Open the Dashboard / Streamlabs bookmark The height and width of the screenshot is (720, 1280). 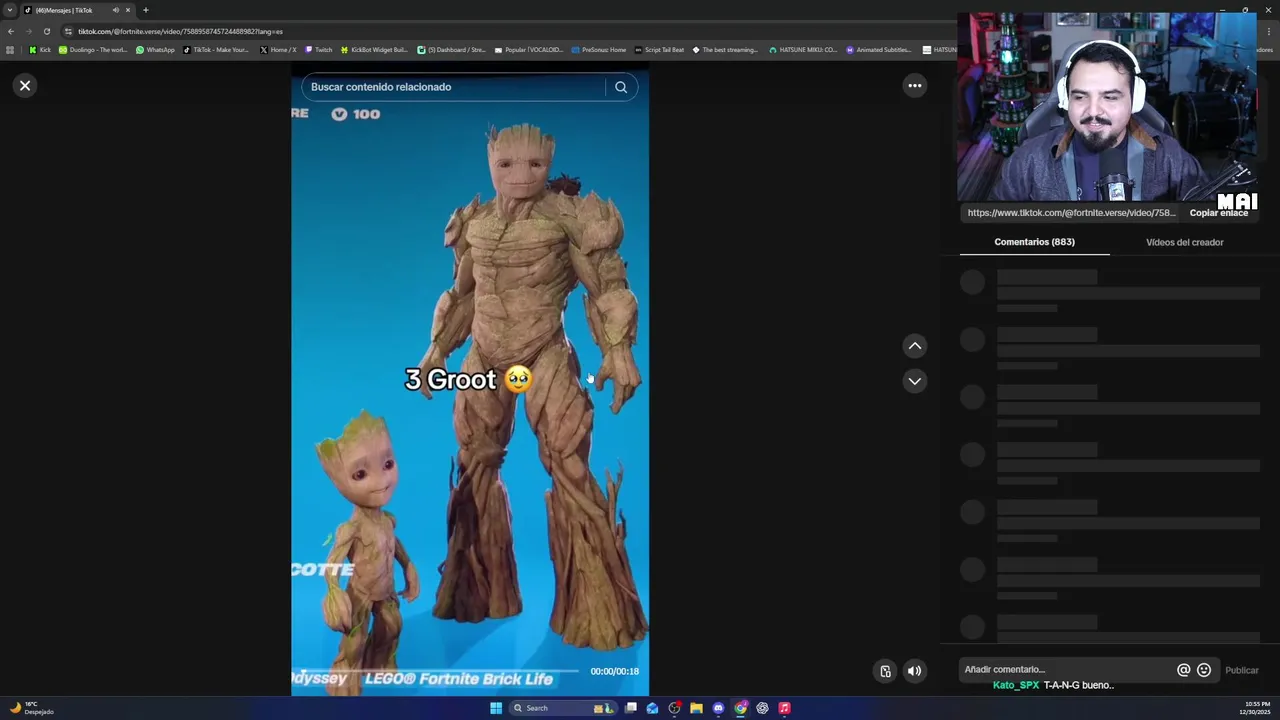[451, 50]
